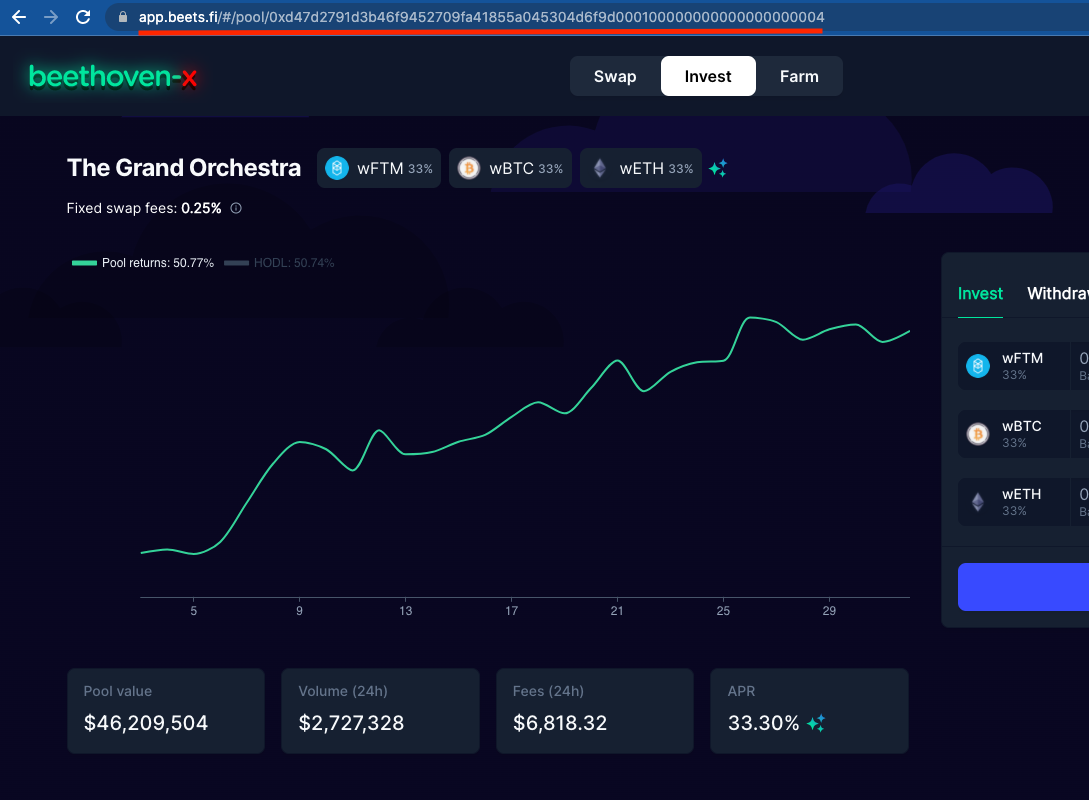1089x800 pixels.
Task: Click the wETH amount input field
Action: tap(1080, 502)
